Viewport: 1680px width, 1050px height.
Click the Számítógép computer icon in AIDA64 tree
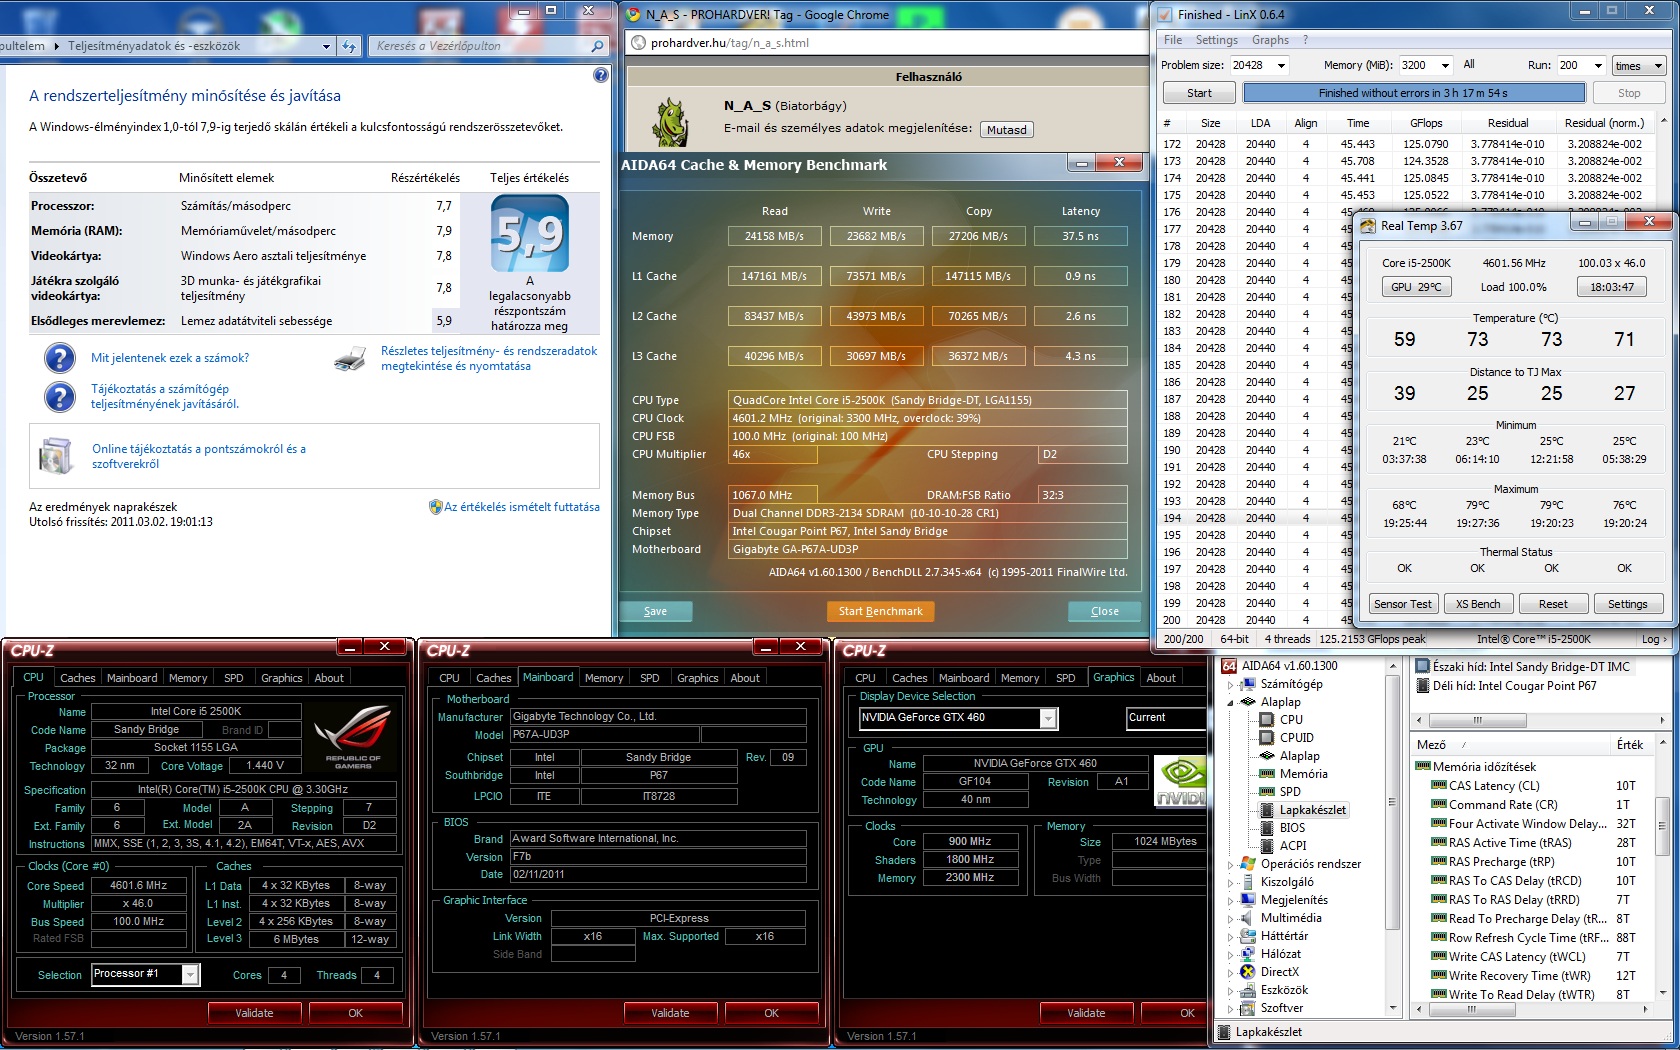coord(1247,684)
